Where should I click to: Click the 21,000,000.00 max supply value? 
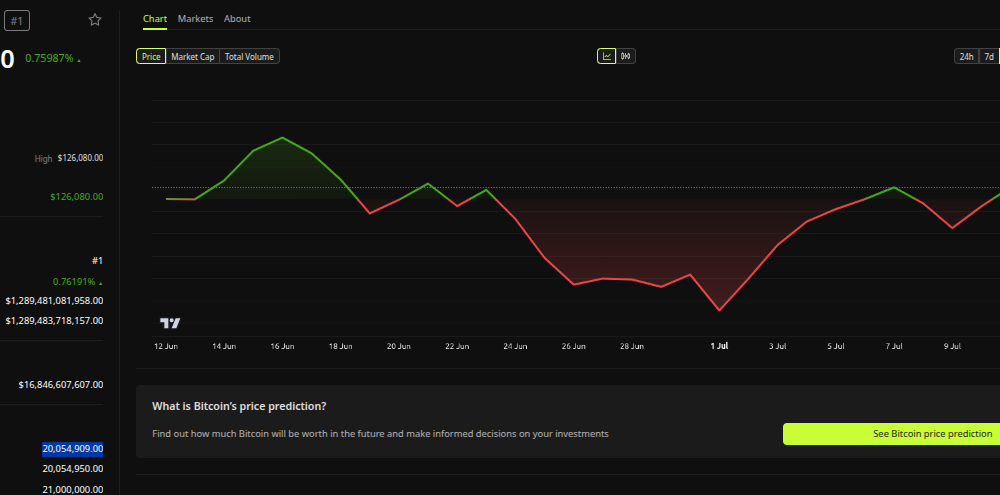click(x=73, y=489)
